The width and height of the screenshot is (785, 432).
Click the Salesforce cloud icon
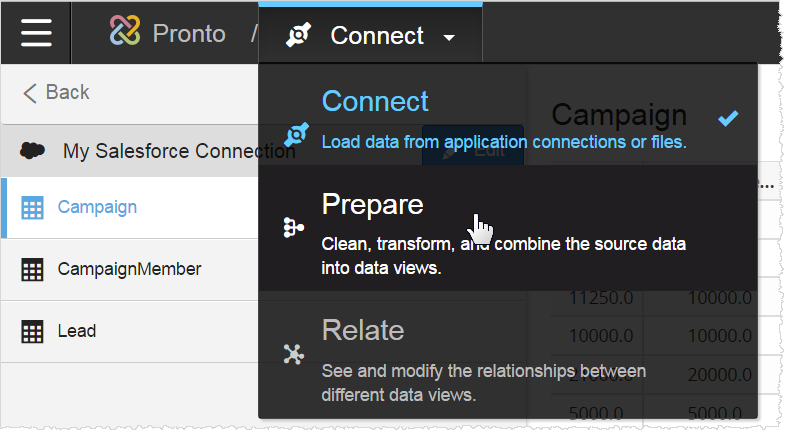pos(33,151)
